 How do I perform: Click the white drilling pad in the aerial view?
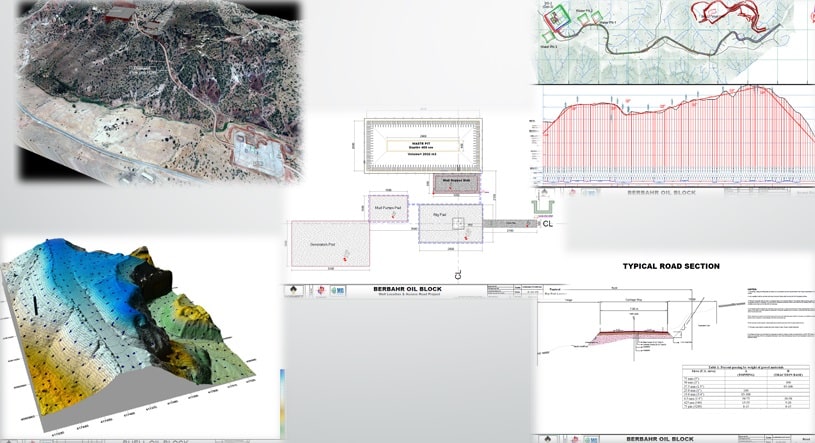[x=257, y=154]
